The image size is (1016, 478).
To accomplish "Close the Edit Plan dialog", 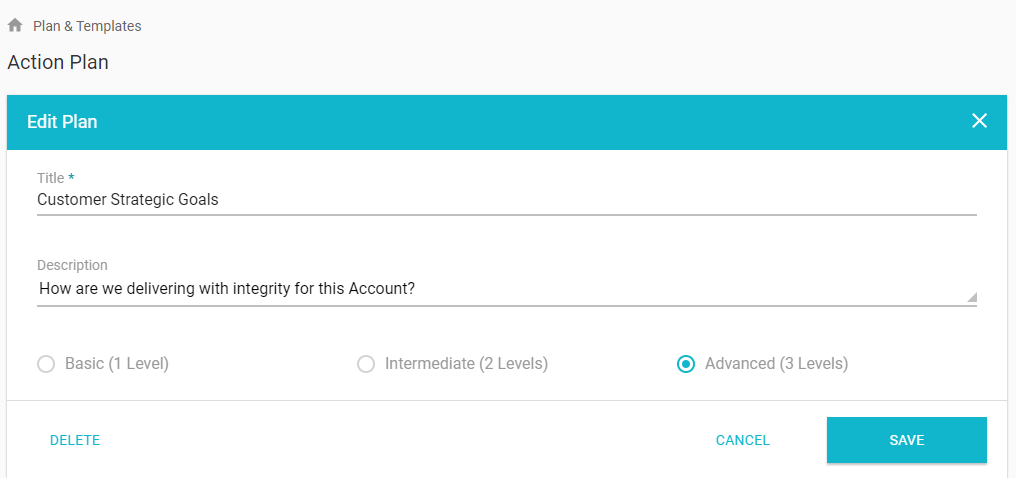I will [x=979, y=121].
